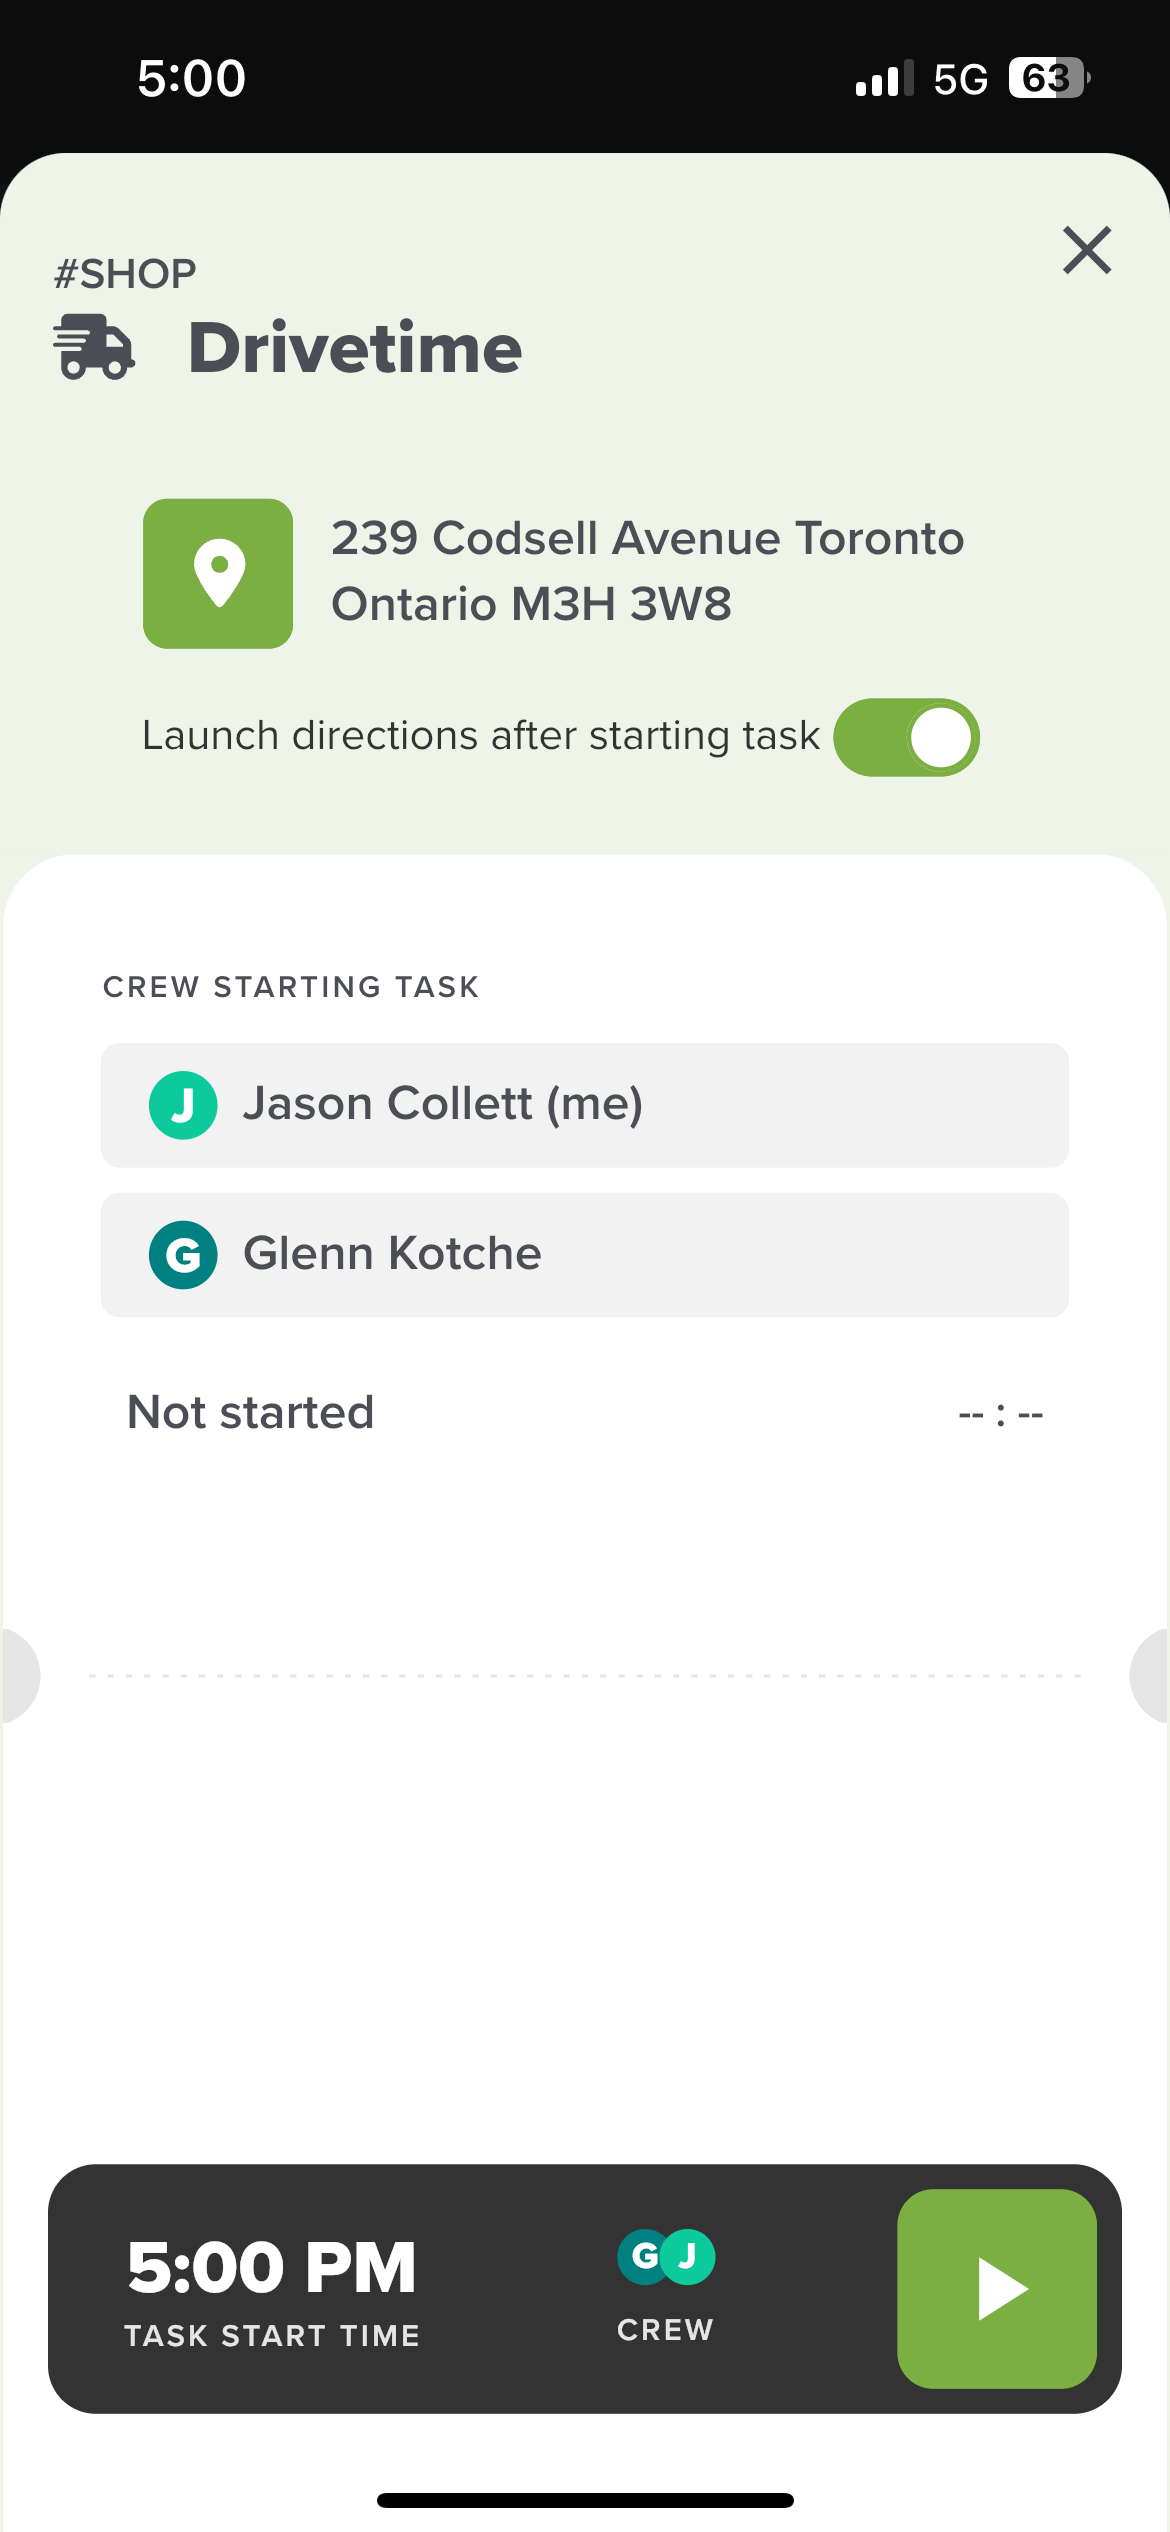Tap the --:-- elapsed time placeholder
Viewport: 1170px width, 2532px height.
point(1000,1415)
